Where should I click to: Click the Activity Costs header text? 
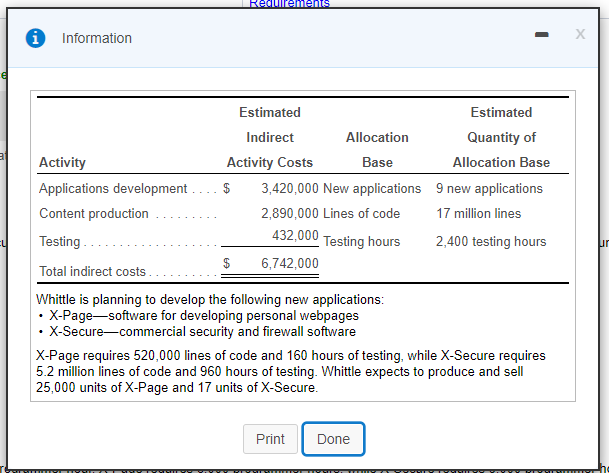[270, 162]
